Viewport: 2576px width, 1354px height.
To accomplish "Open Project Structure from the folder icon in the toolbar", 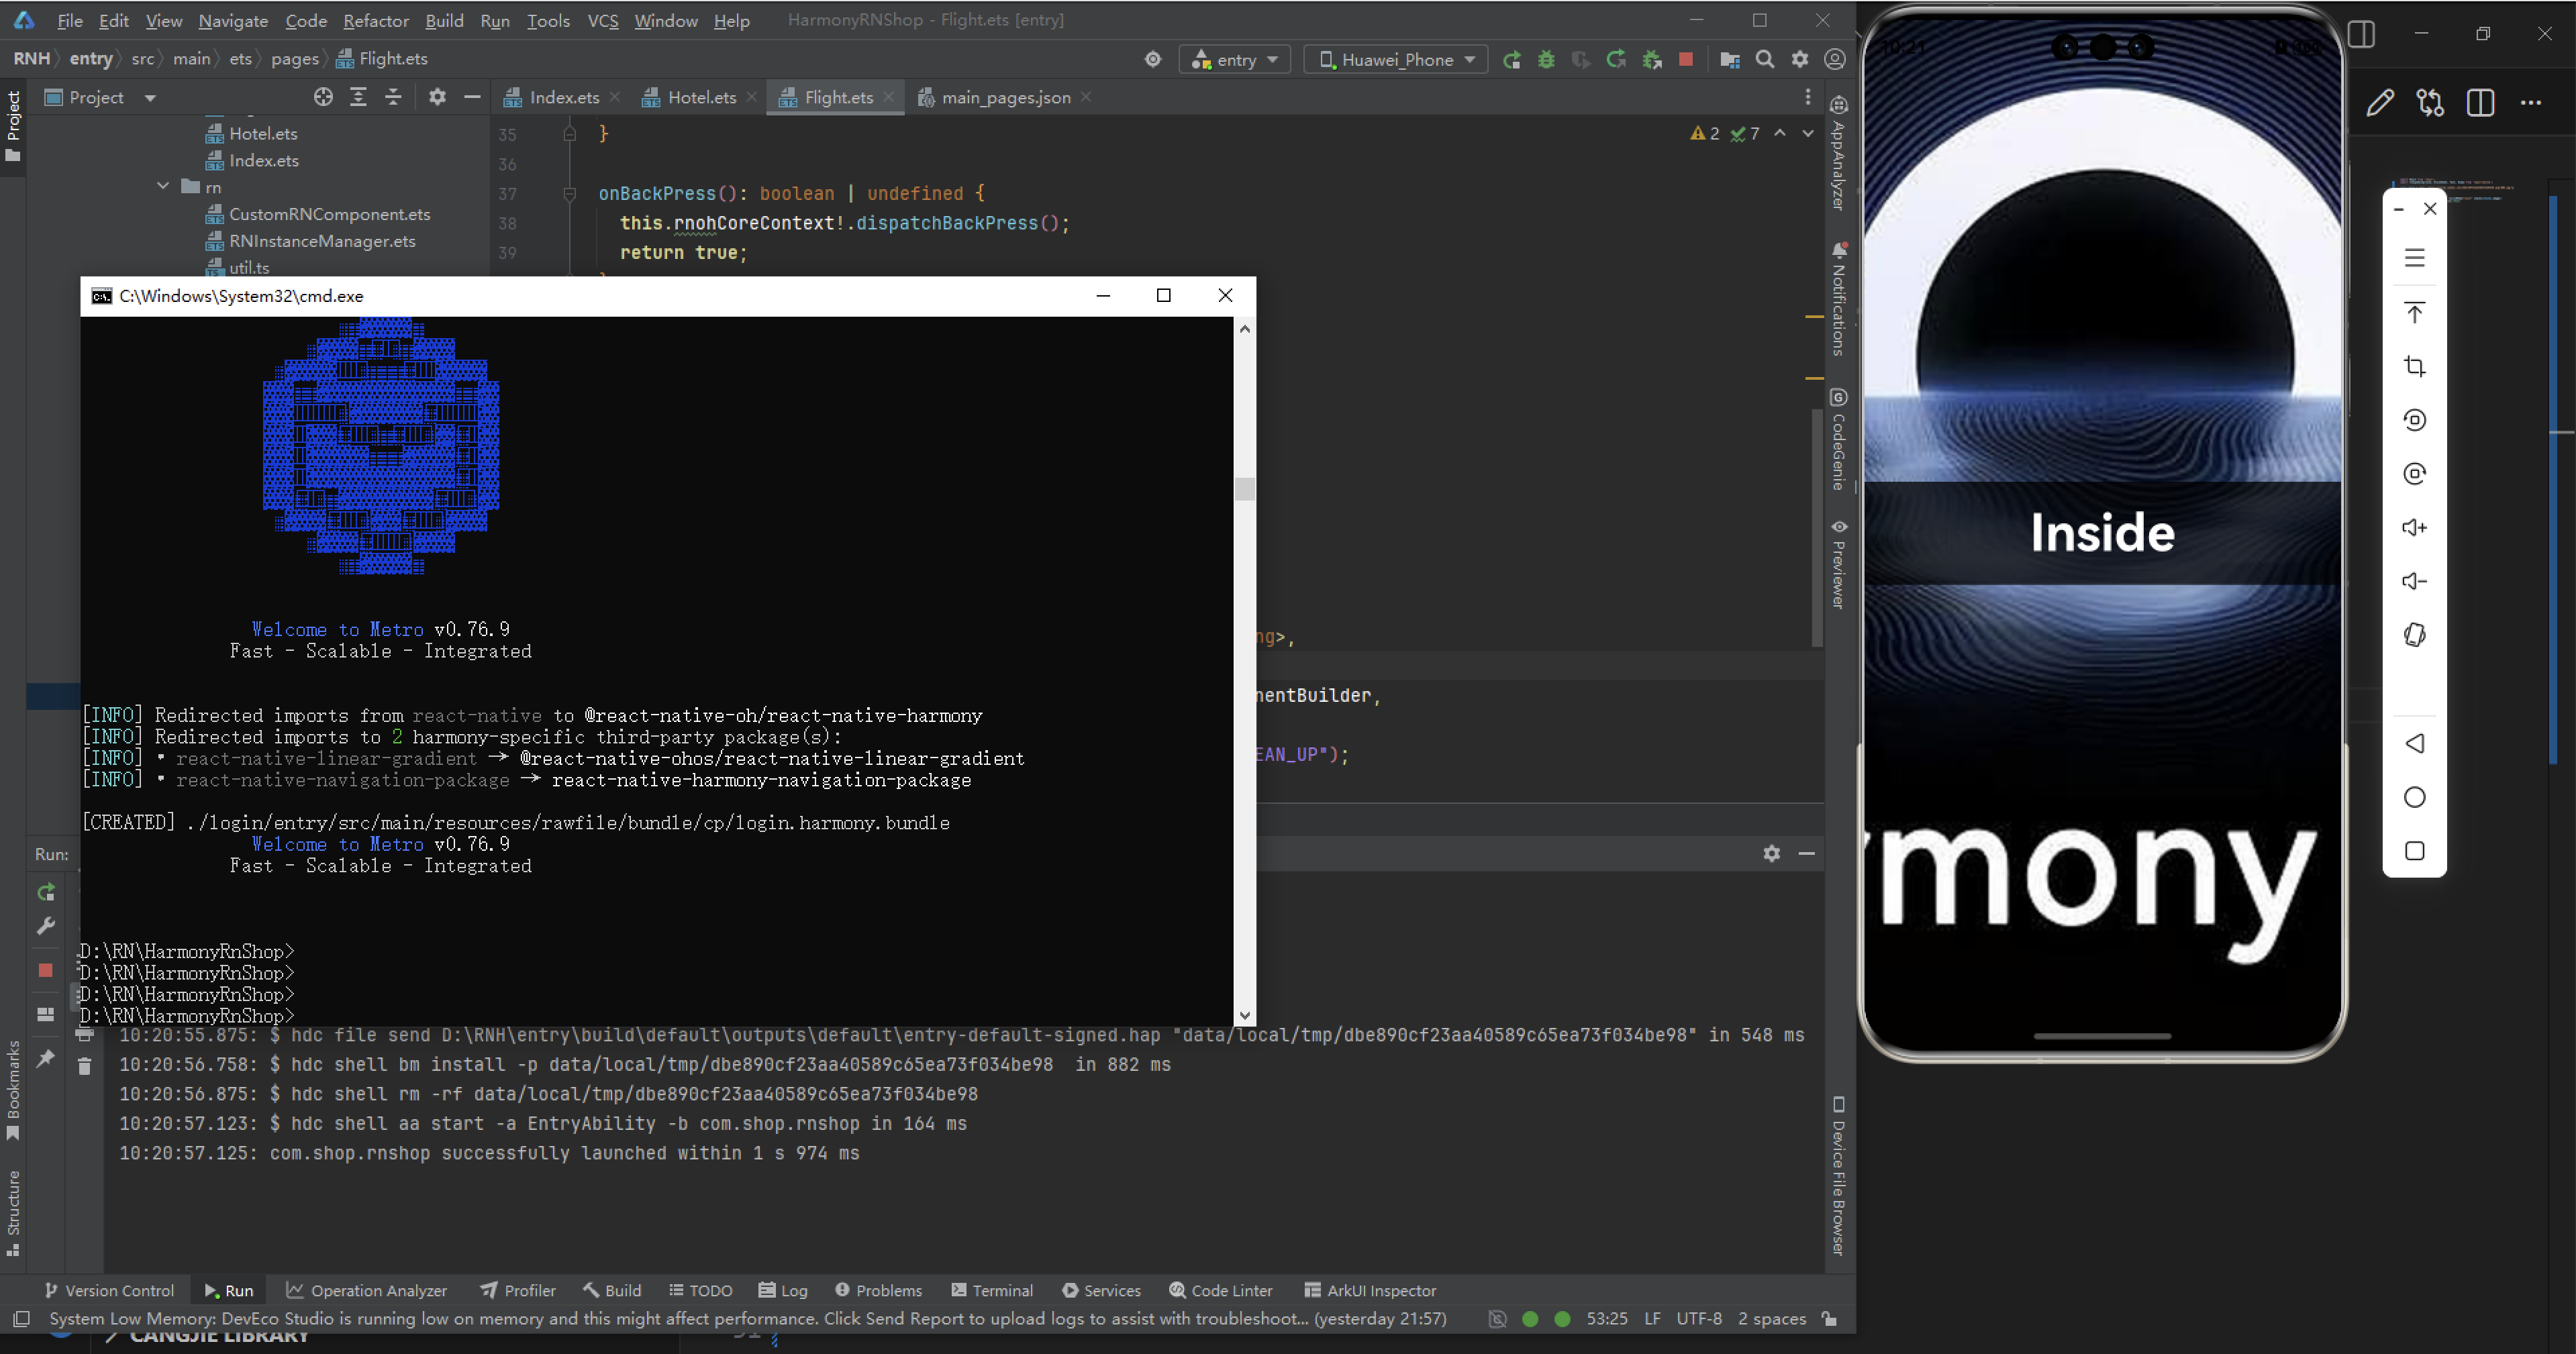I will [x=1730, y=60].
